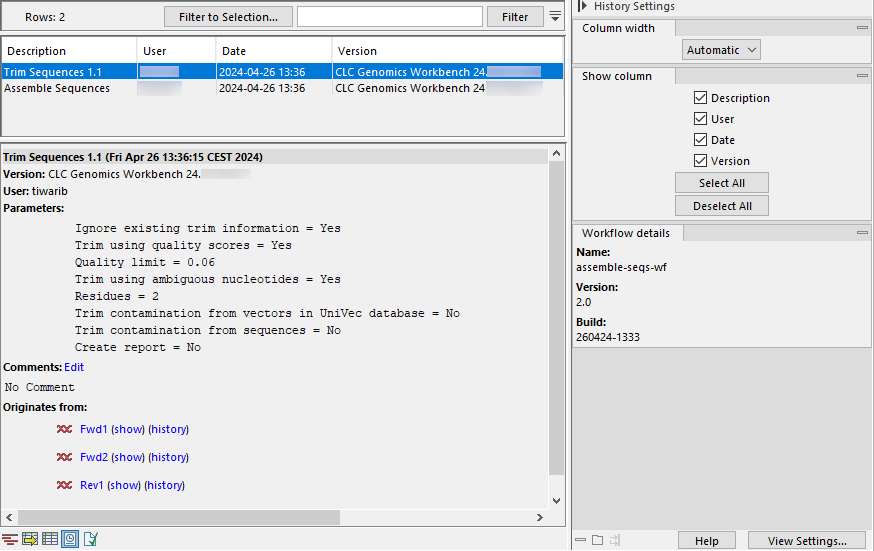Open the checkmark document view icon

point(90,540)
